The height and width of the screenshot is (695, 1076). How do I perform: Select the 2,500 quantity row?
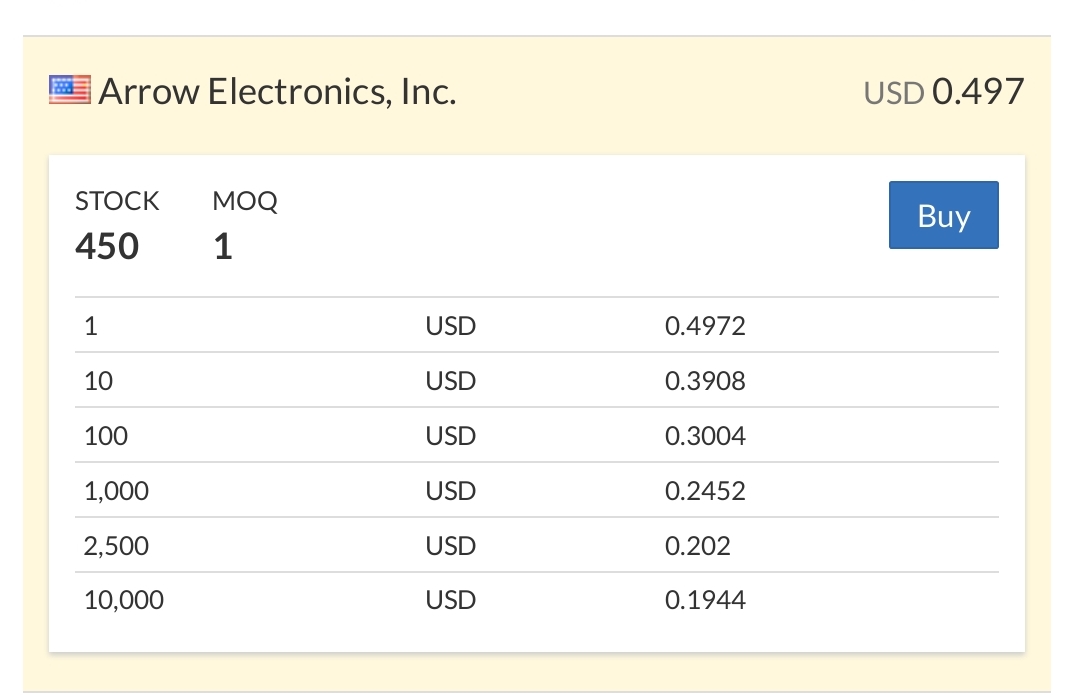point(537,545)
